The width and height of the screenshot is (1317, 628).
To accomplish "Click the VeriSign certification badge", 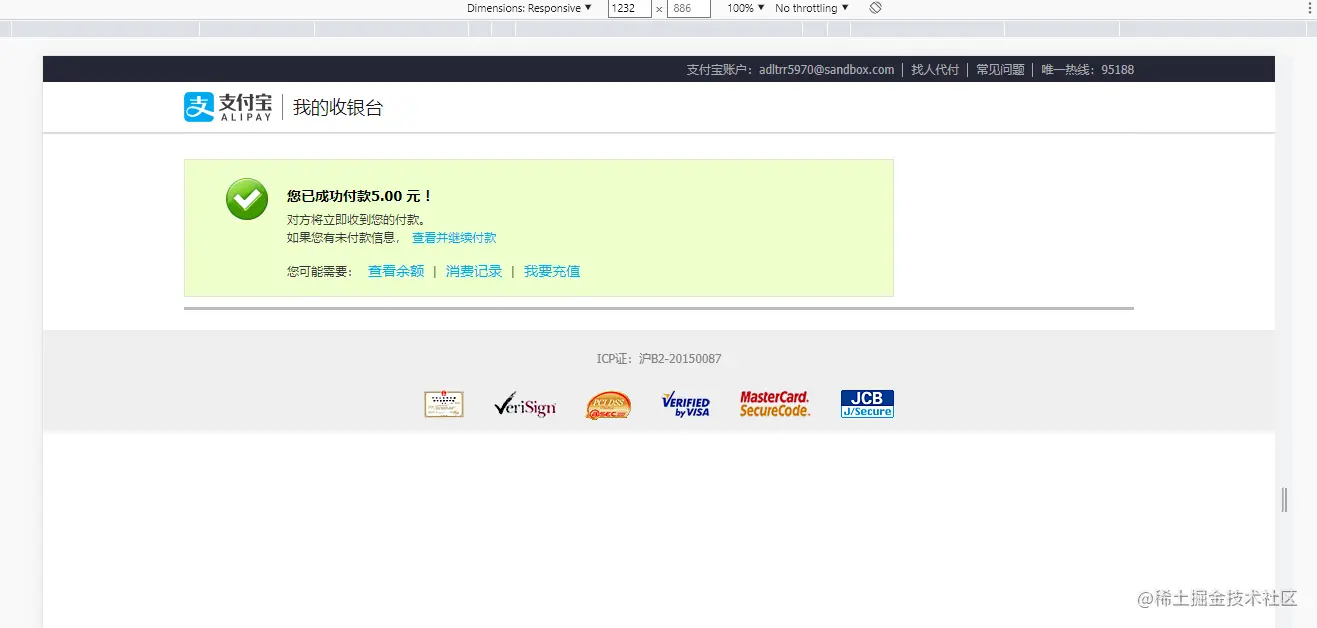I will pos(525,404).
